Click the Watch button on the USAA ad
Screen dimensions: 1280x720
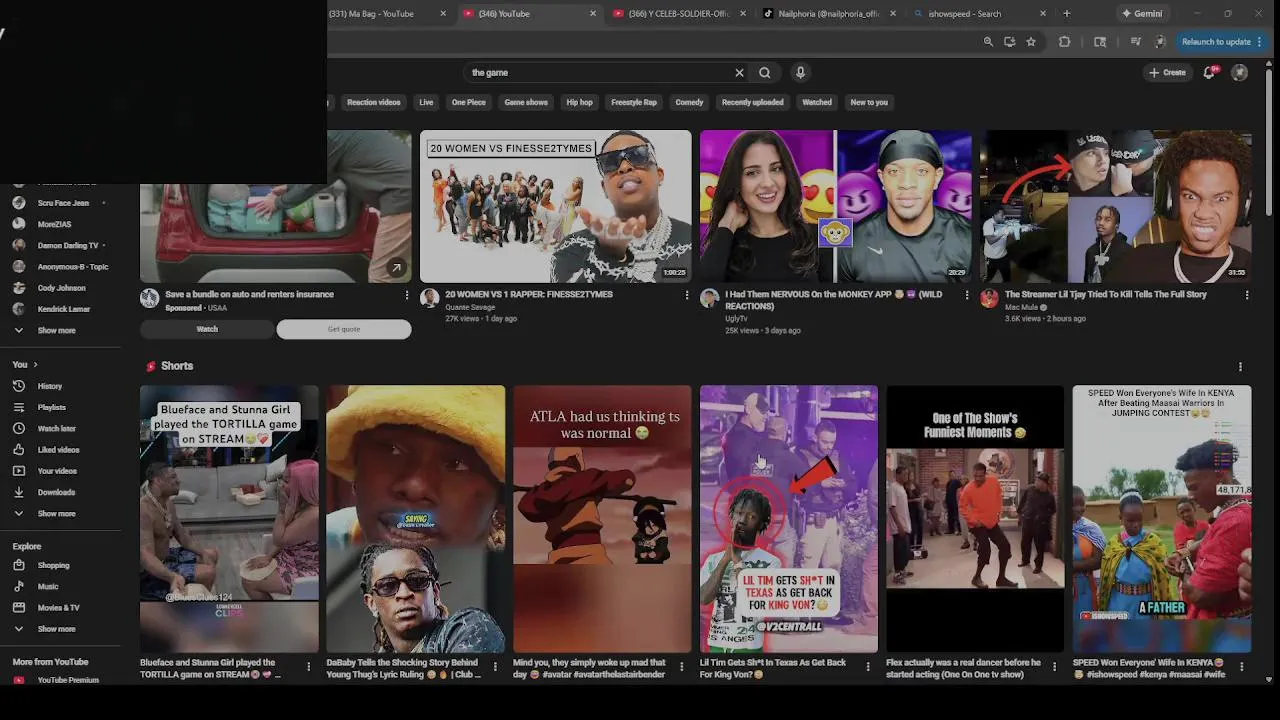(207, 329)
